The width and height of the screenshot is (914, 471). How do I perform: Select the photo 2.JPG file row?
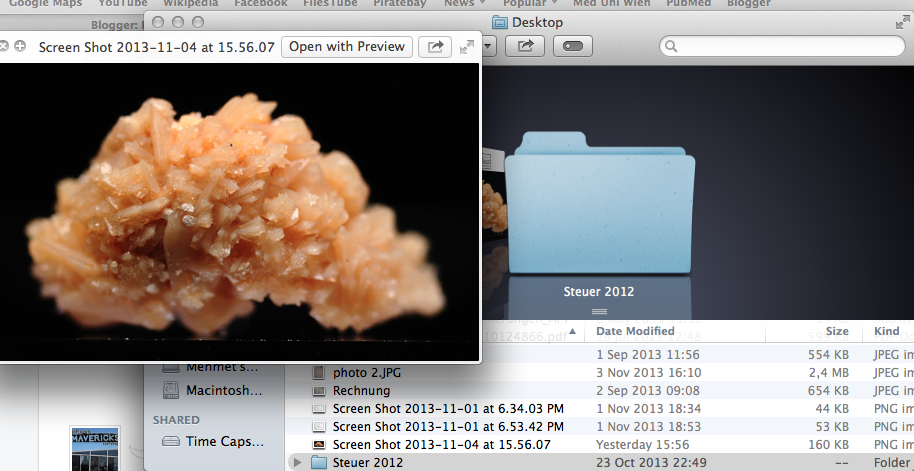[599, 372]
